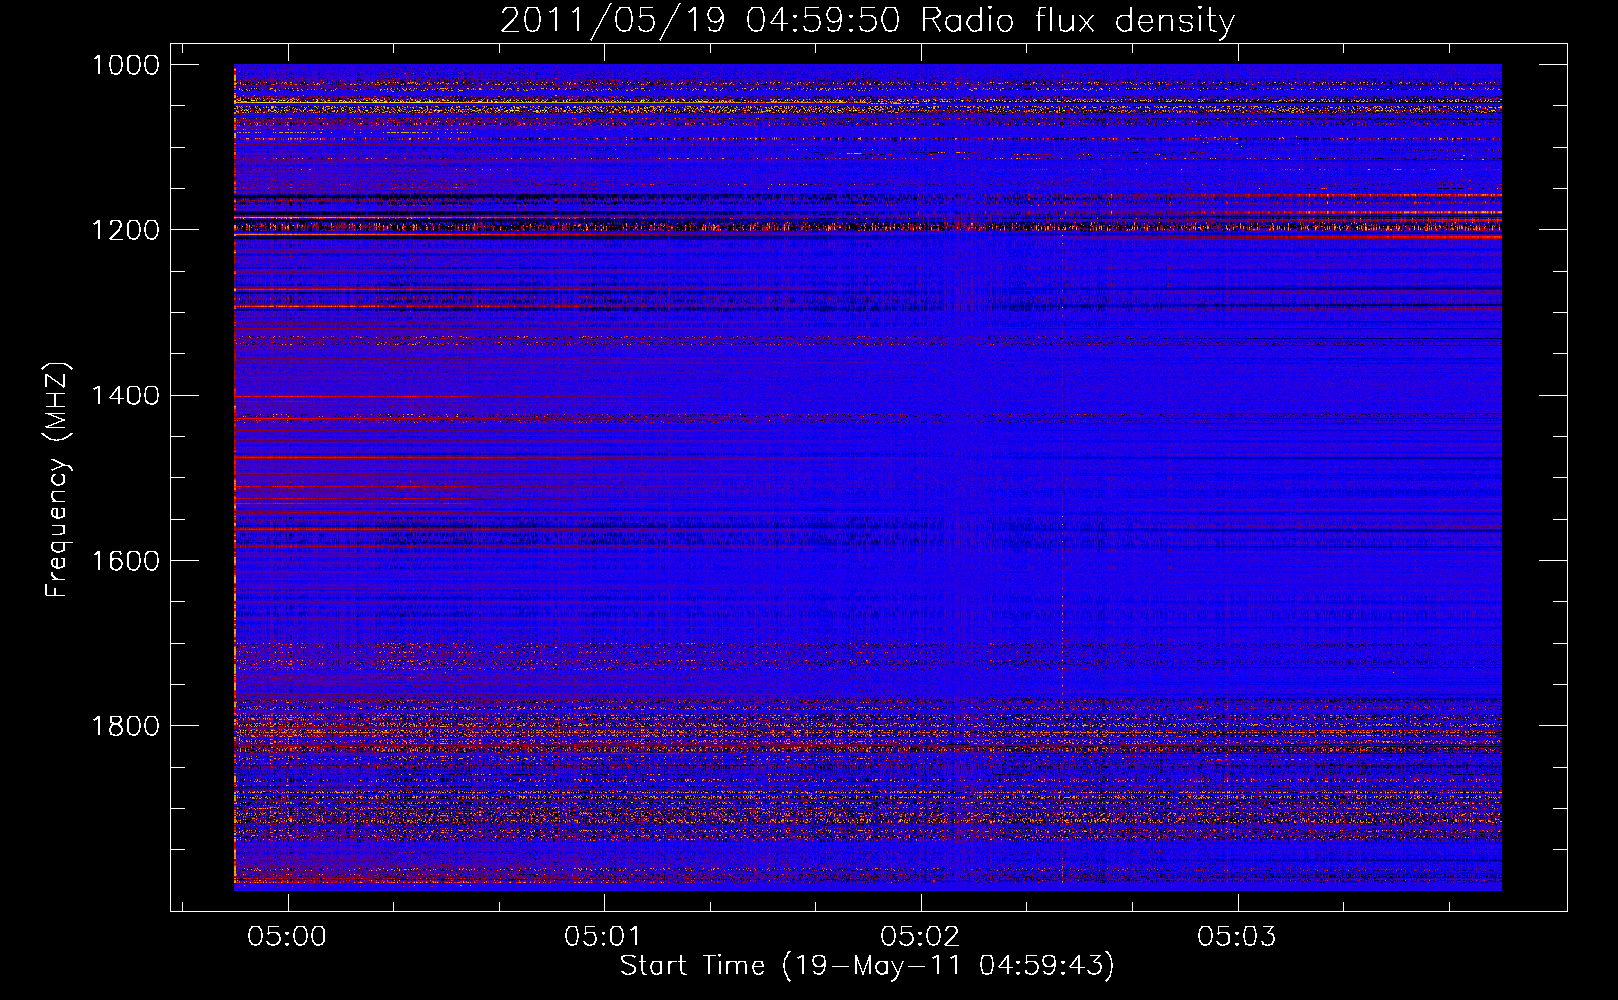The image size is (1618, 1000).
Task: Click the '05:01' time axis label
Action: point(603,936)
